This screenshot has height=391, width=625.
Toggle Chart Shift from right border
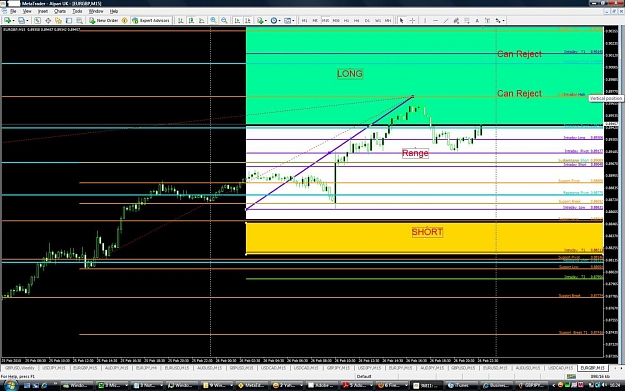point(248,20)
